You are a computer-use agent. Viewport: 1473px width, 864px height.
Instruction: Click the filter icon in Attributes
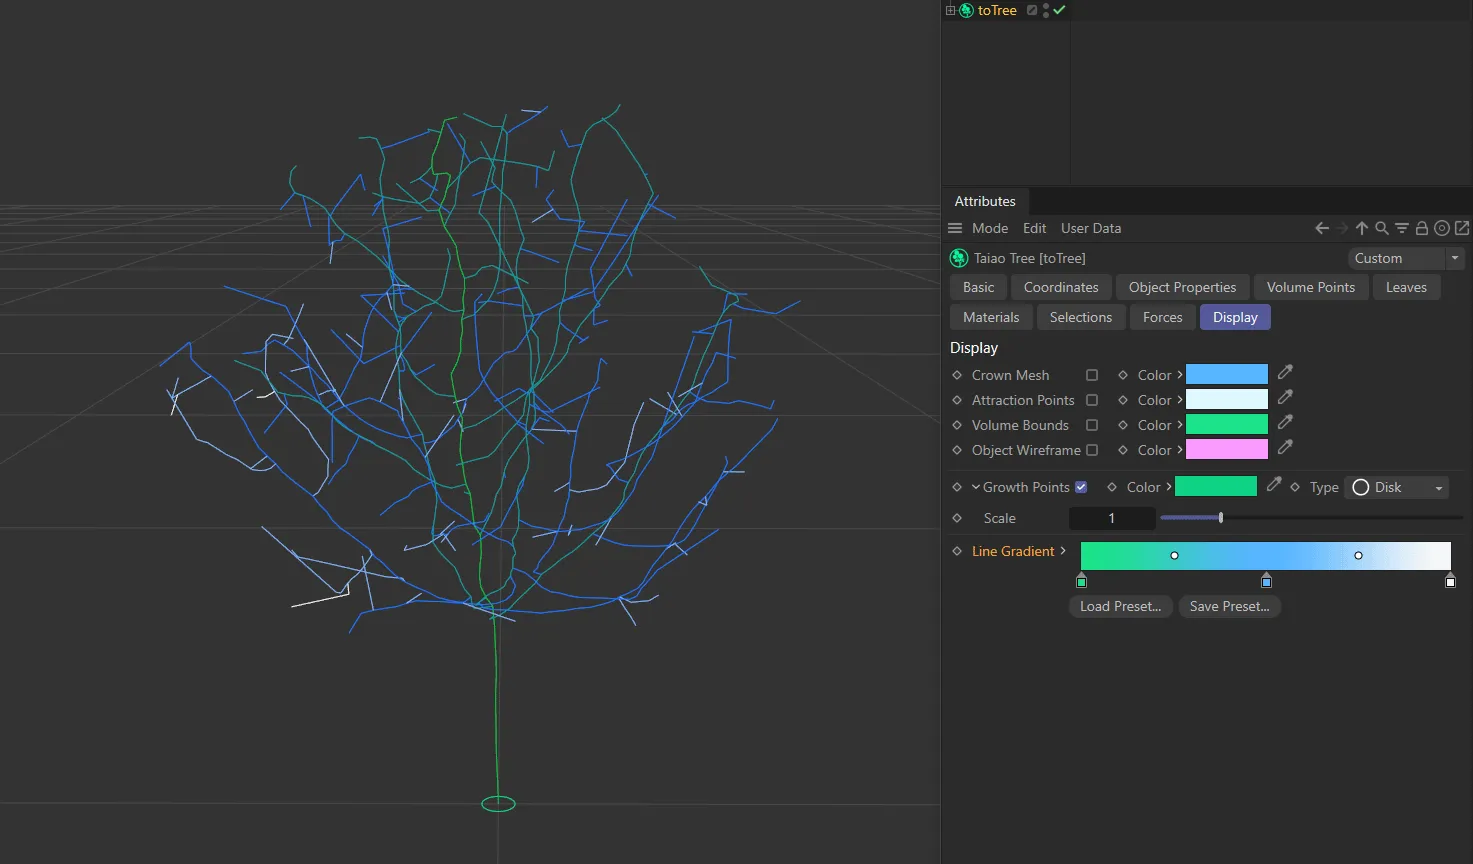[1401, 228]
